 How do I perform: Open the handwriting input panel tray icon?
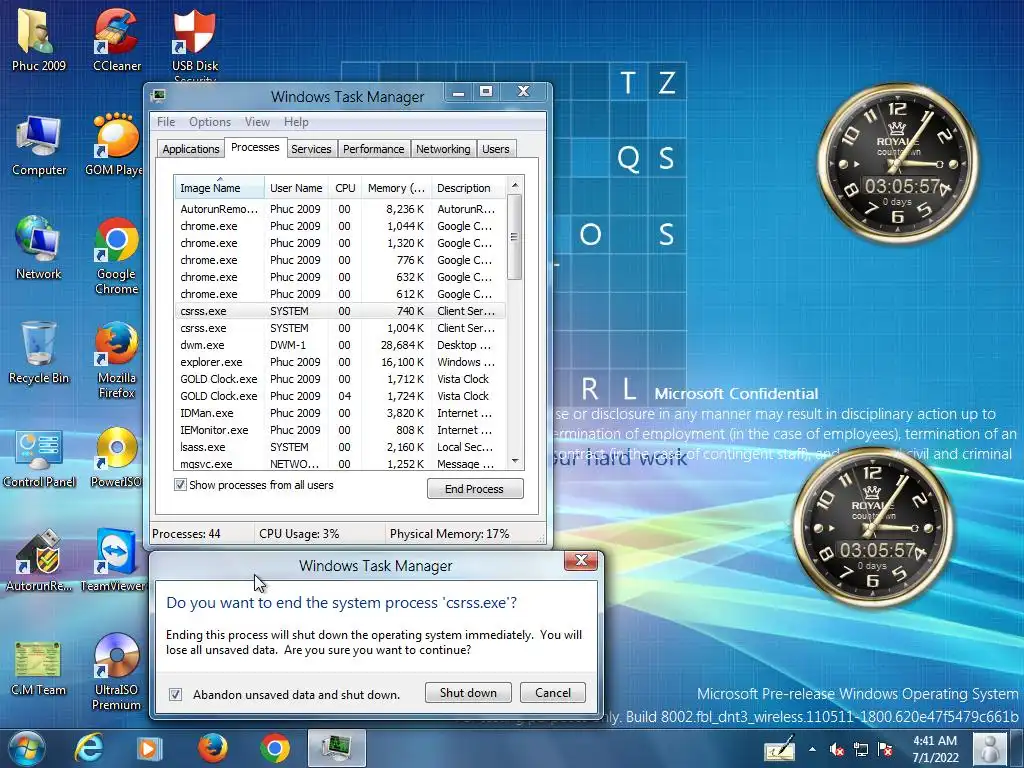pyautogui.click(x=780, y=748)
